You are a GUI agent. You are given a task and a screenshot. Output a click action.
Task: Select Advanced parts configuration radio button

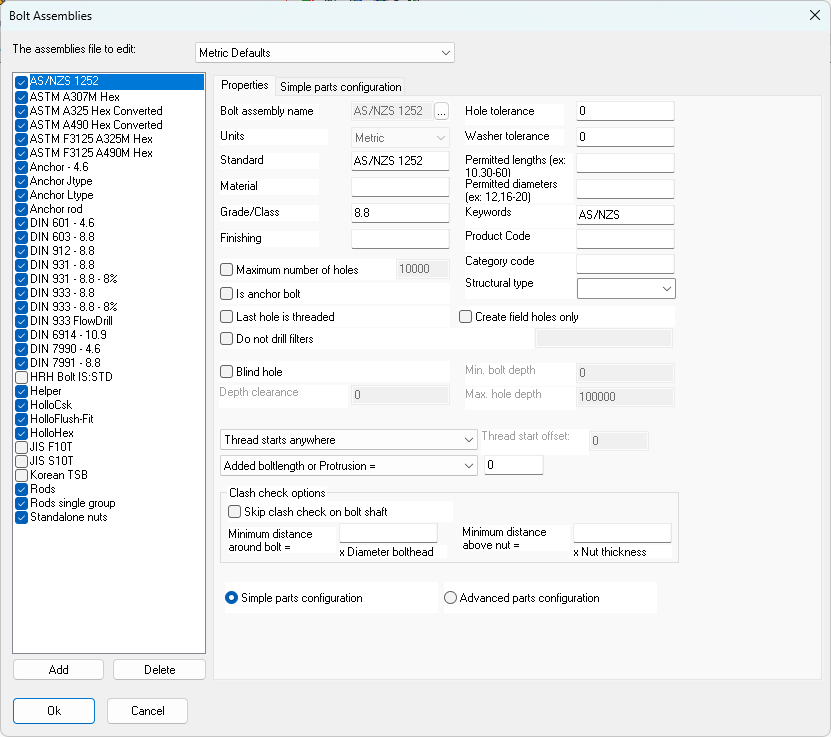coord(451,598)
